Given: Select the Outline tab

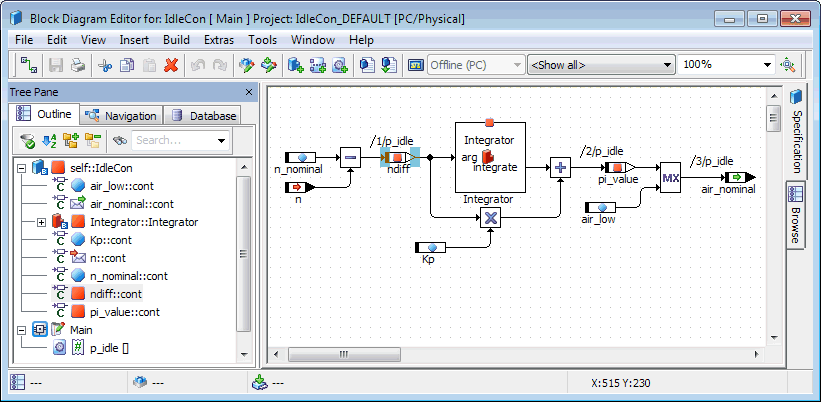Looking at the screenshot, I should [x=45, y=114].
